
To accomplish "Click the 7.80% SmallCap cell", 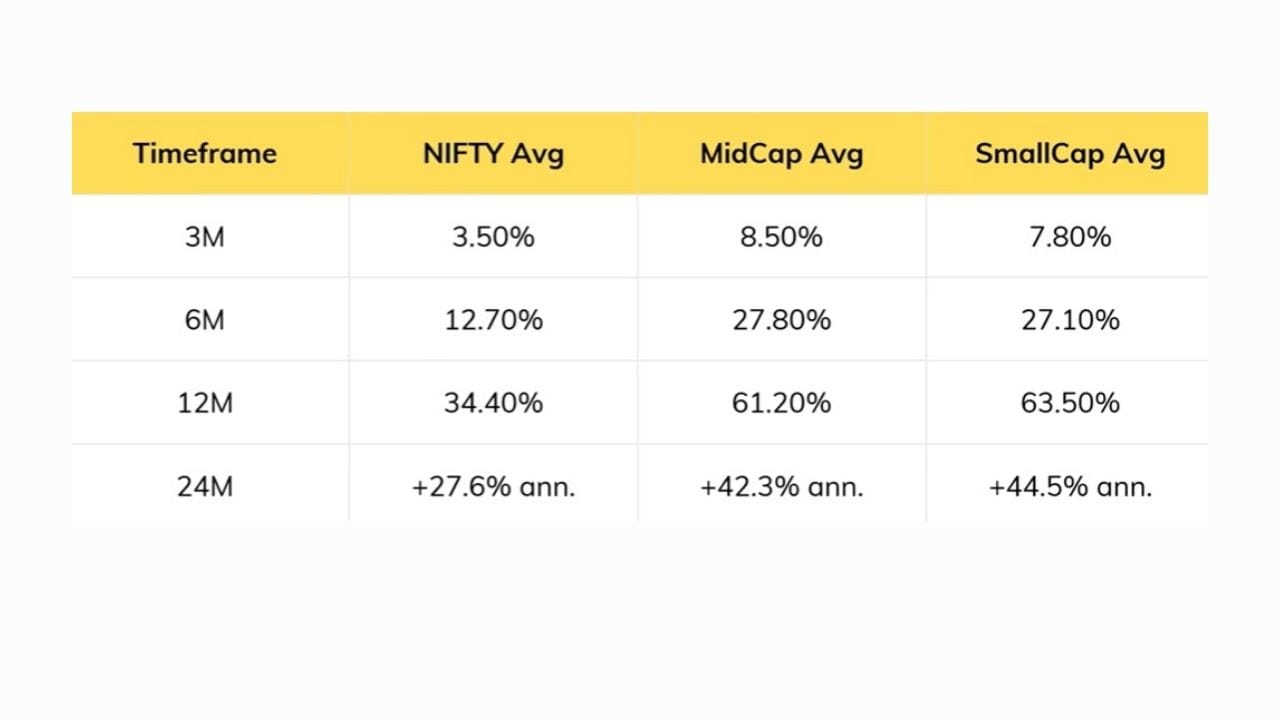I will pyautogui.click(x=1070, y=237).
